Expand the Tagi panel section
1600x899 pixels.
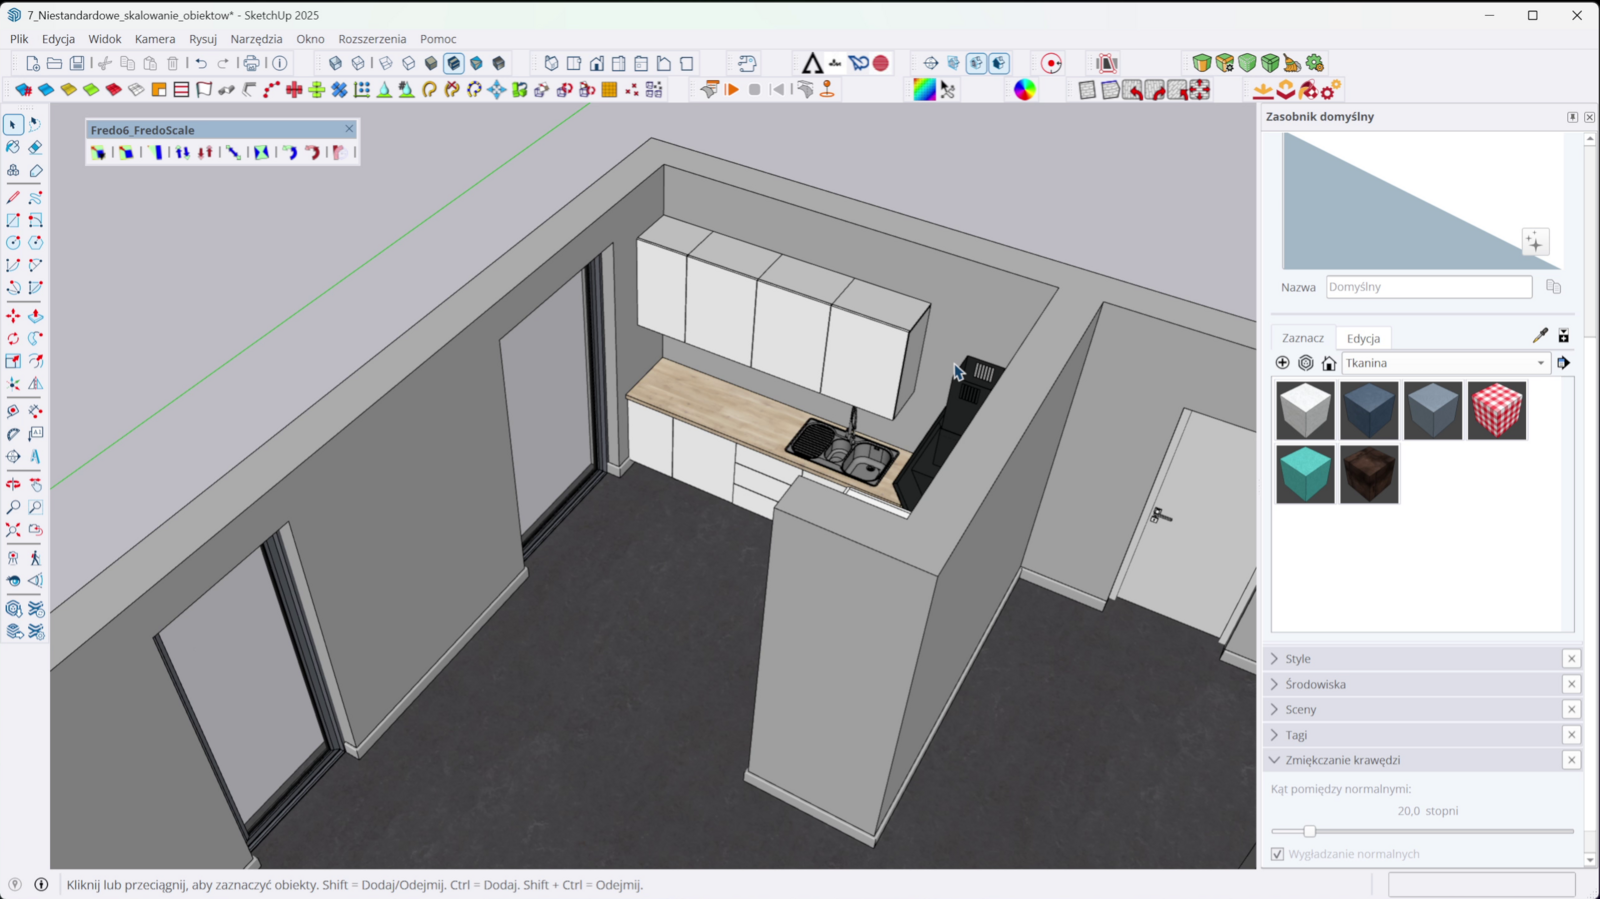click(1296, 735)
